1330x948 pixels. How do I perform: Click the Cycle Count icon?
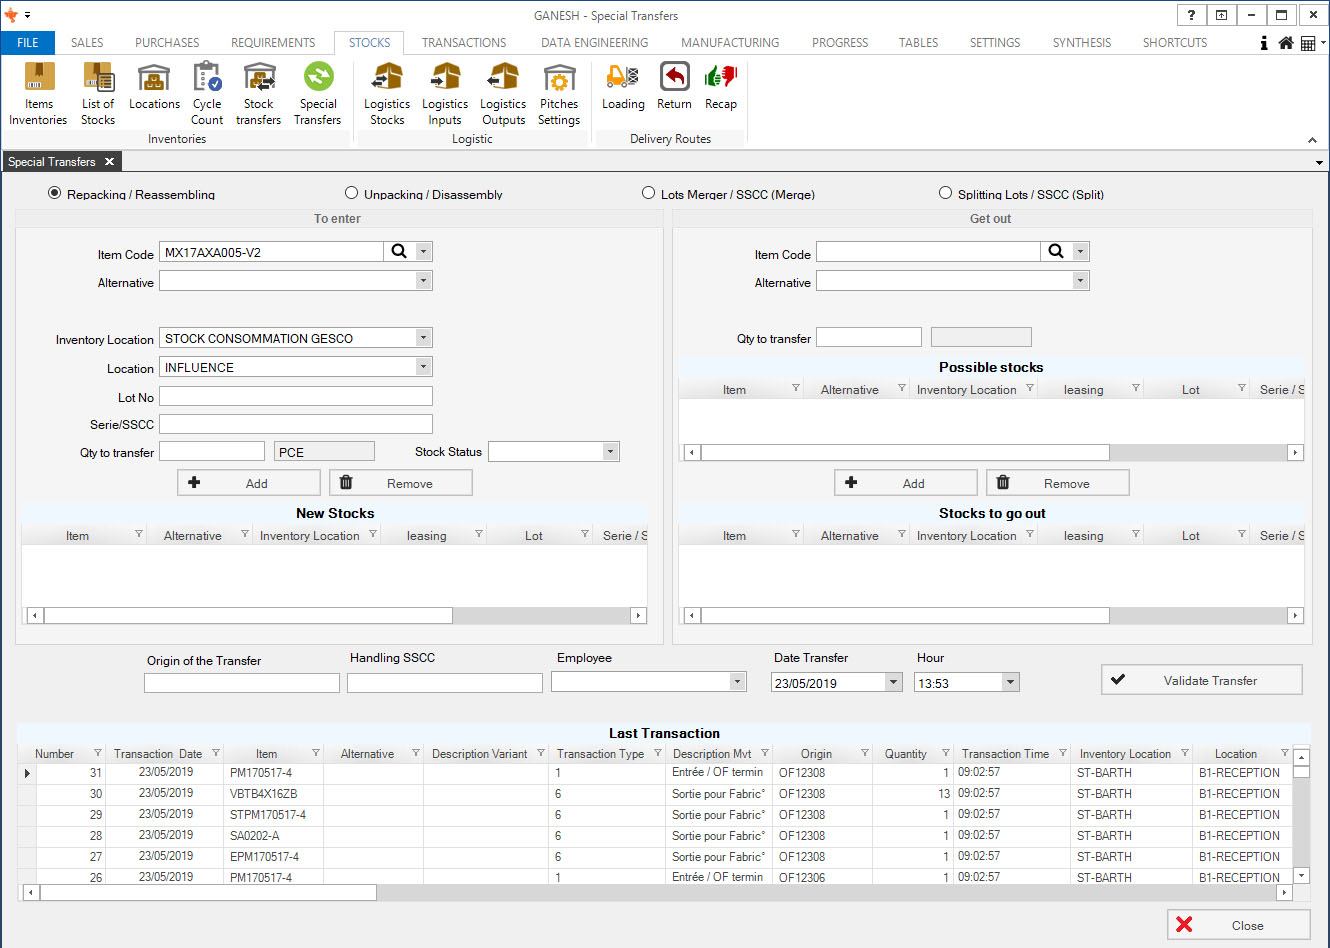(x=207, y=93)
